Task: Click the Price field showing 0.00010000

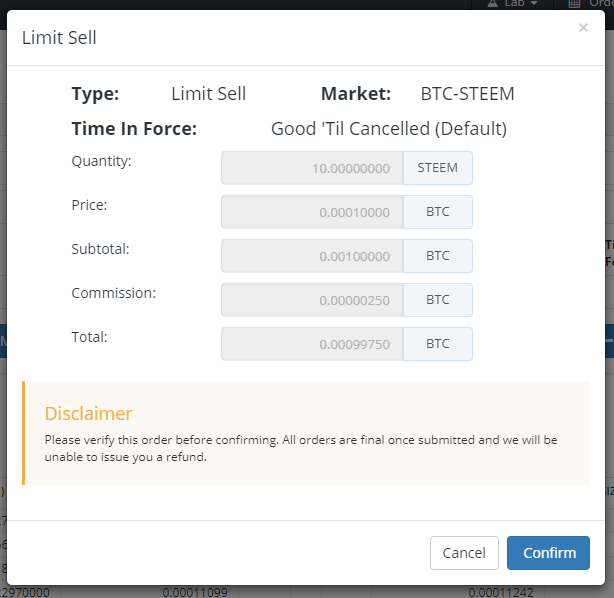Action: [312, 212]
